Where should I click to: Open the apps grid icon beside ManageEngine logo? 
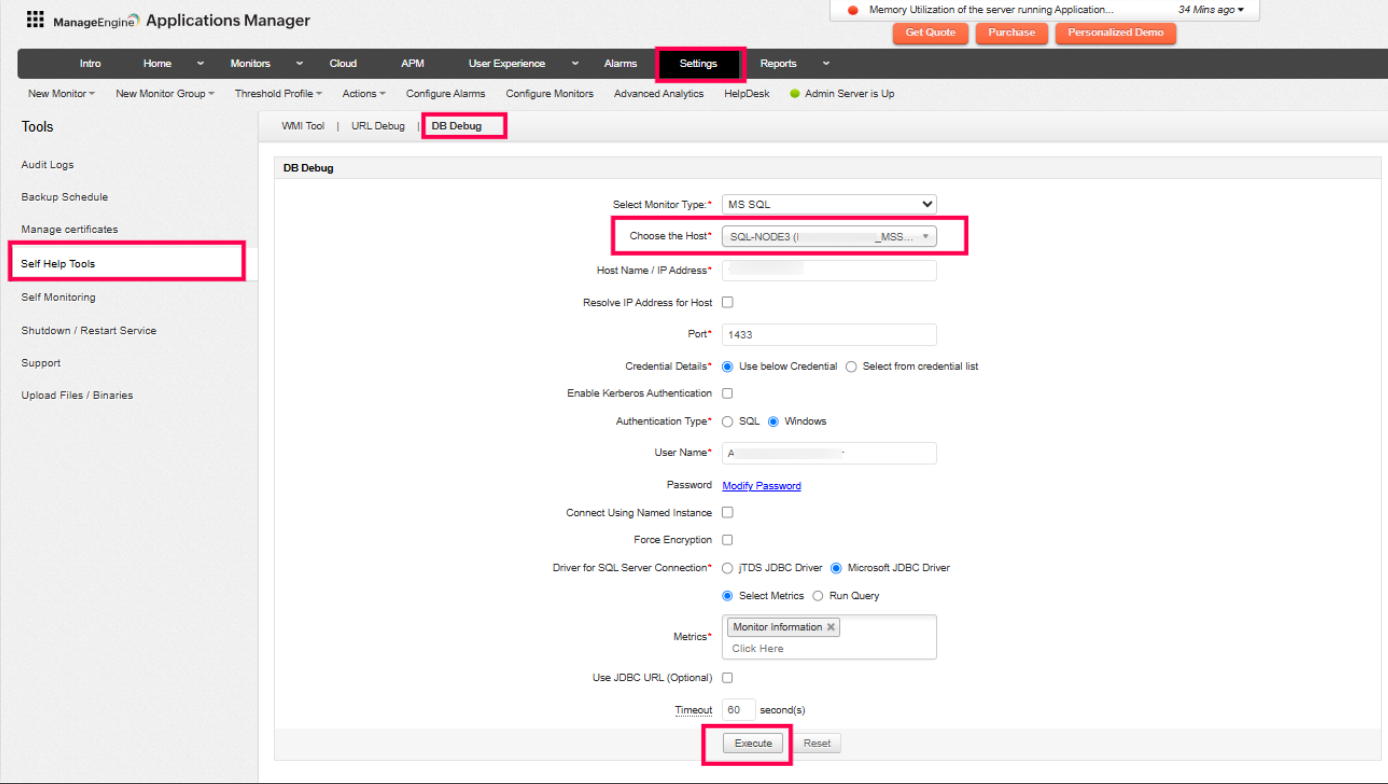point(35,19)
